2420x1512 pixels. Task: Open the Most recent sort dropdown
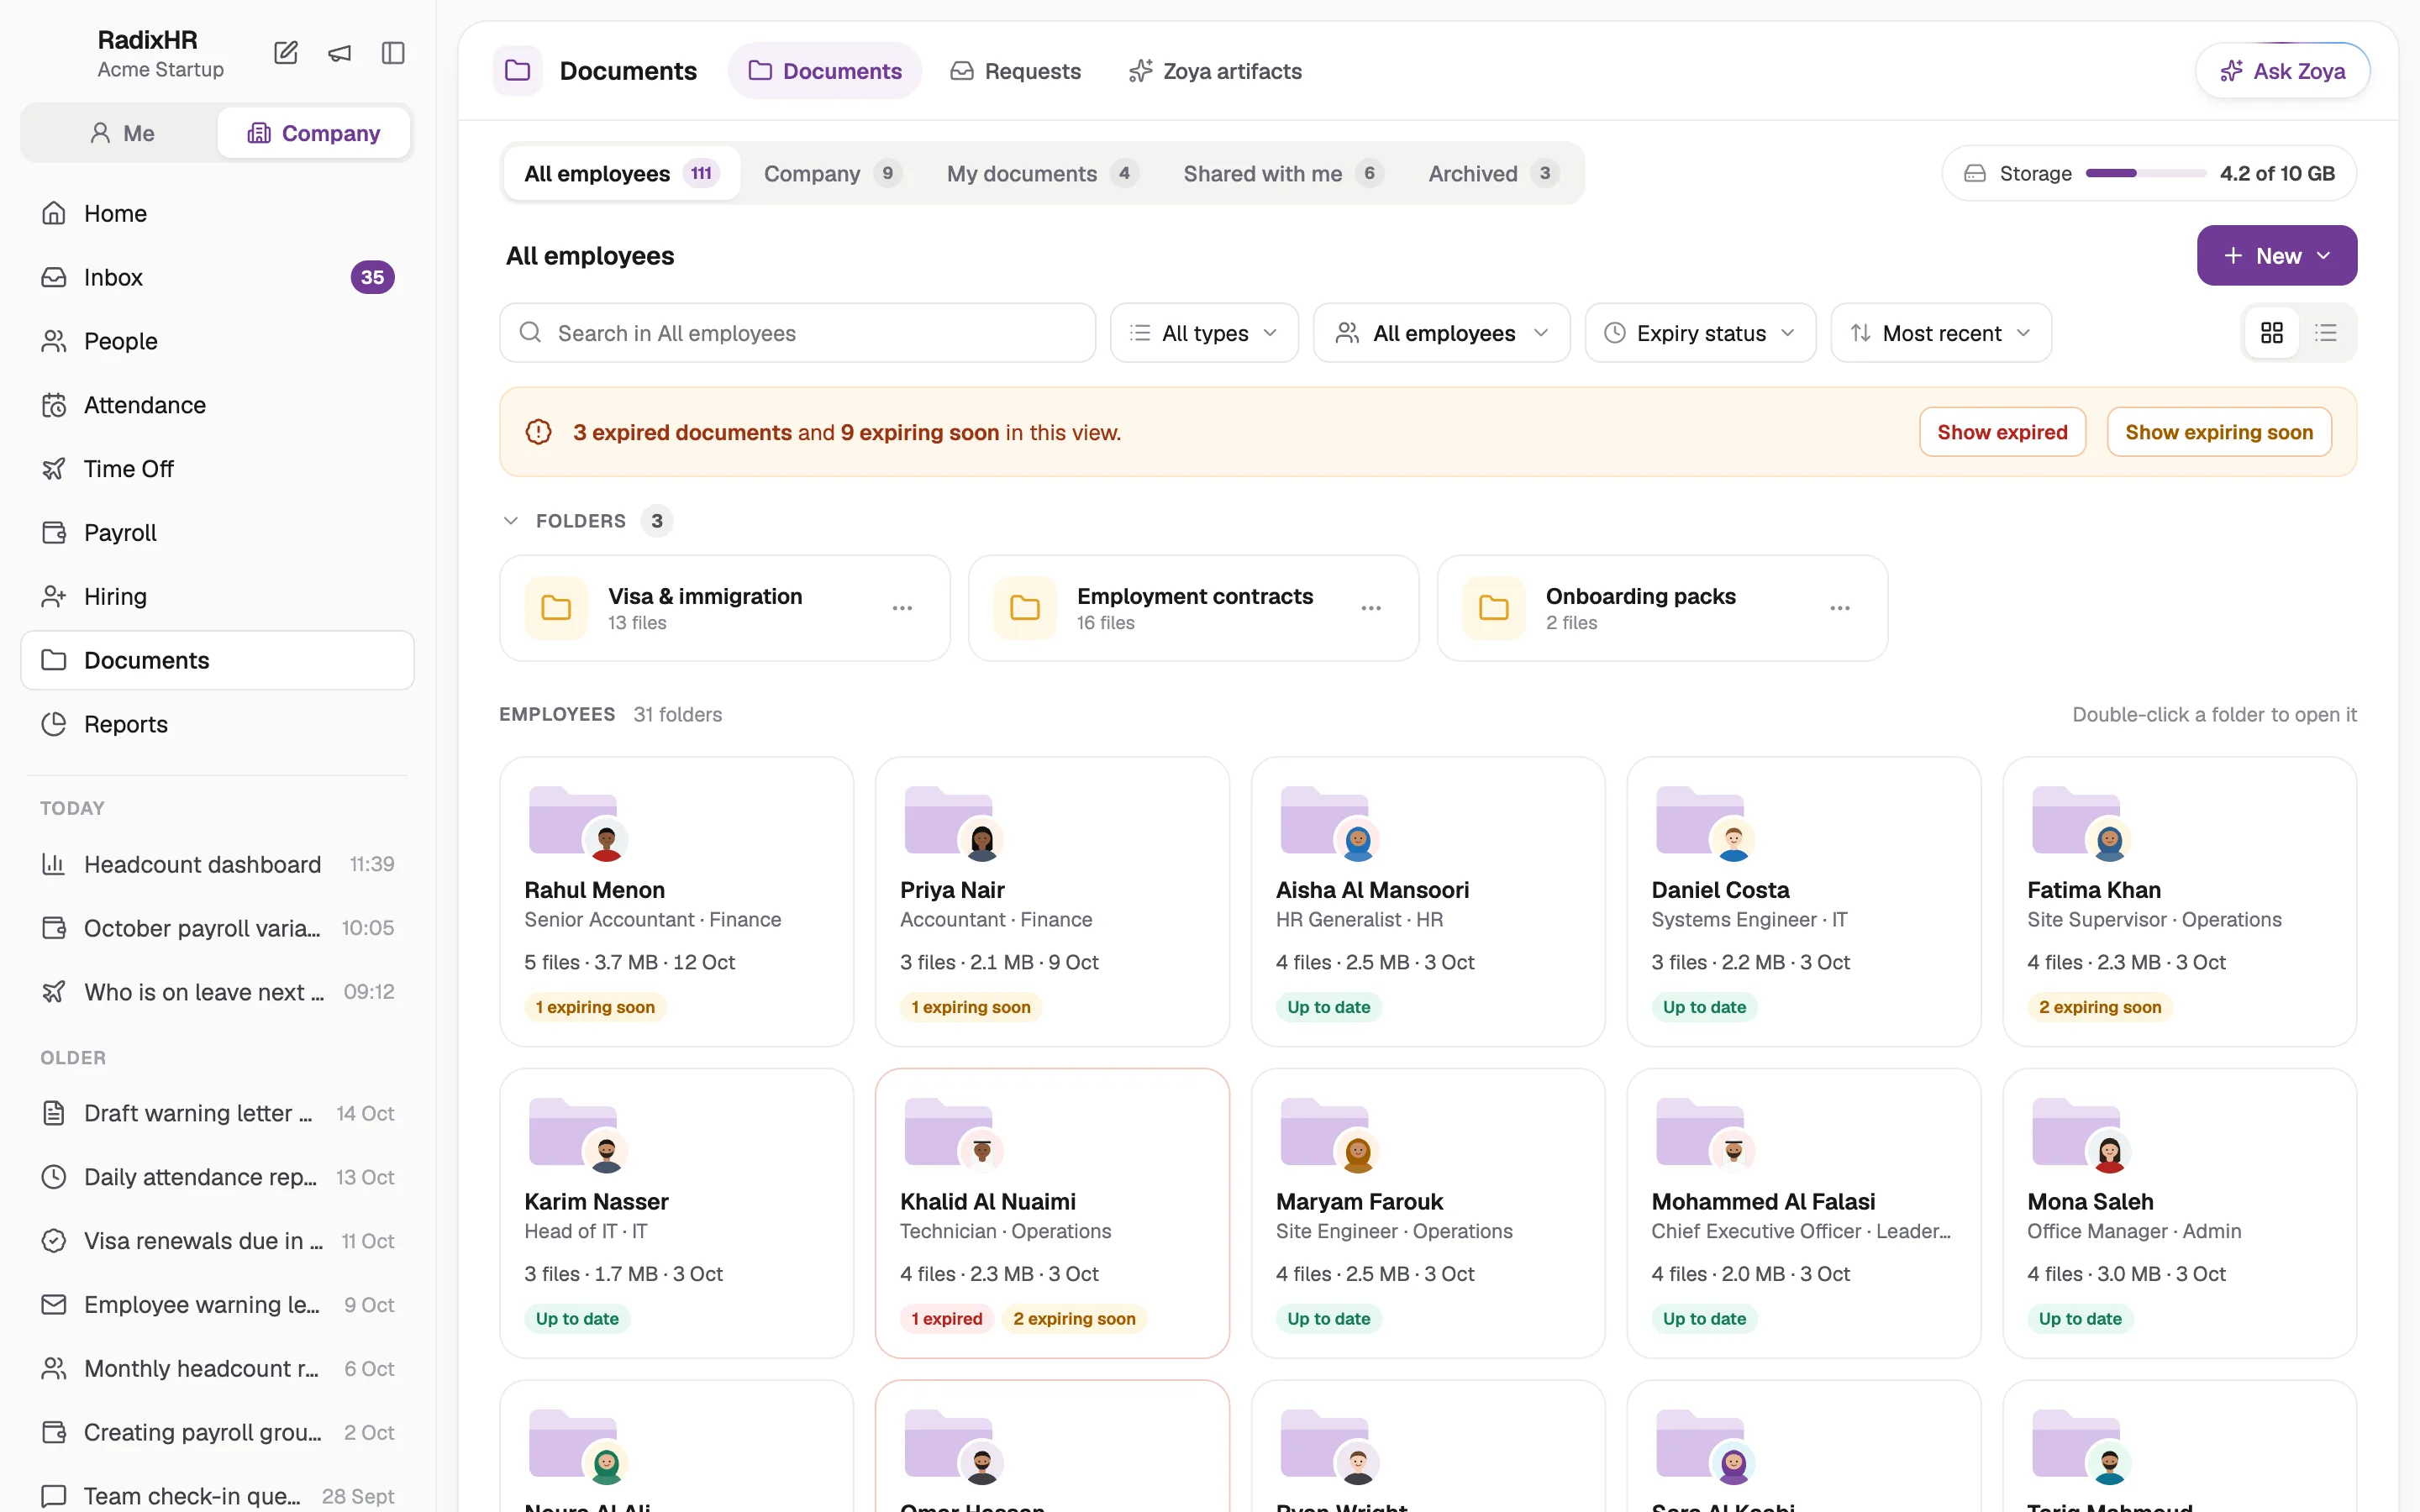(x=1941, y=333)
